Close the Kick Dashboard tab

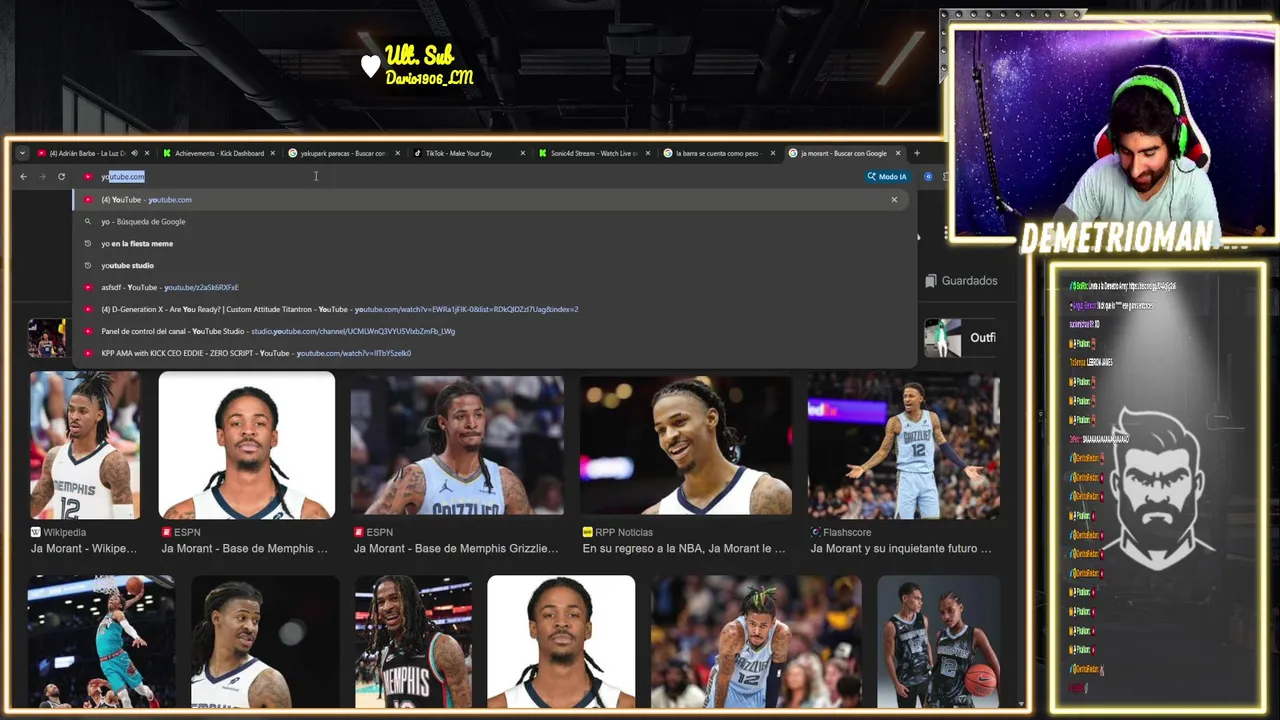coord(272,153)
